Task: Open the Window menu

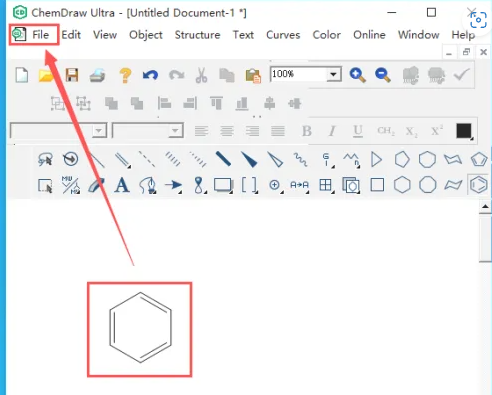Action: (419, 35)
